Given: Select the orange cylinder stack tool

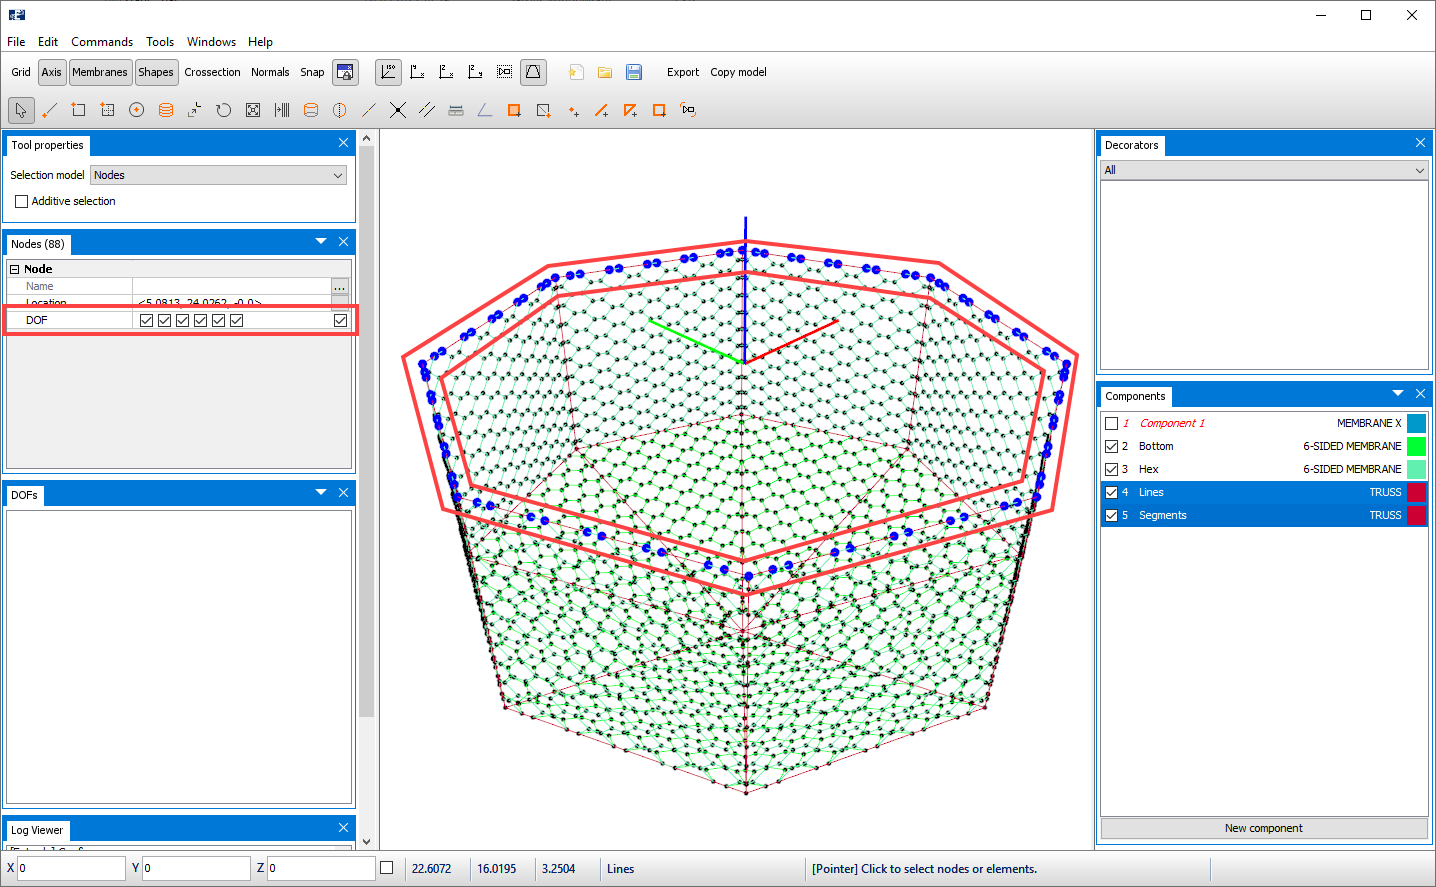Looking at the screenshot, I should click(x=166, y=110).
